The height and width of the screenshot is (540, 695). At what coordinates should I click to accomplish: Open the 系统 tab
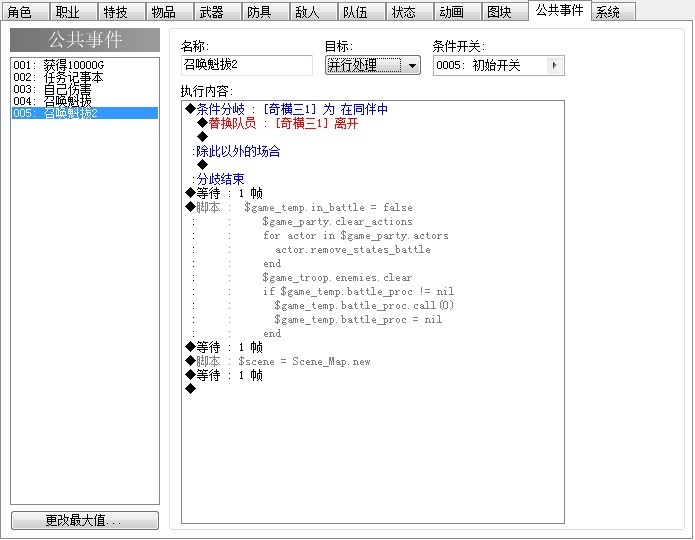click(613, 12)
